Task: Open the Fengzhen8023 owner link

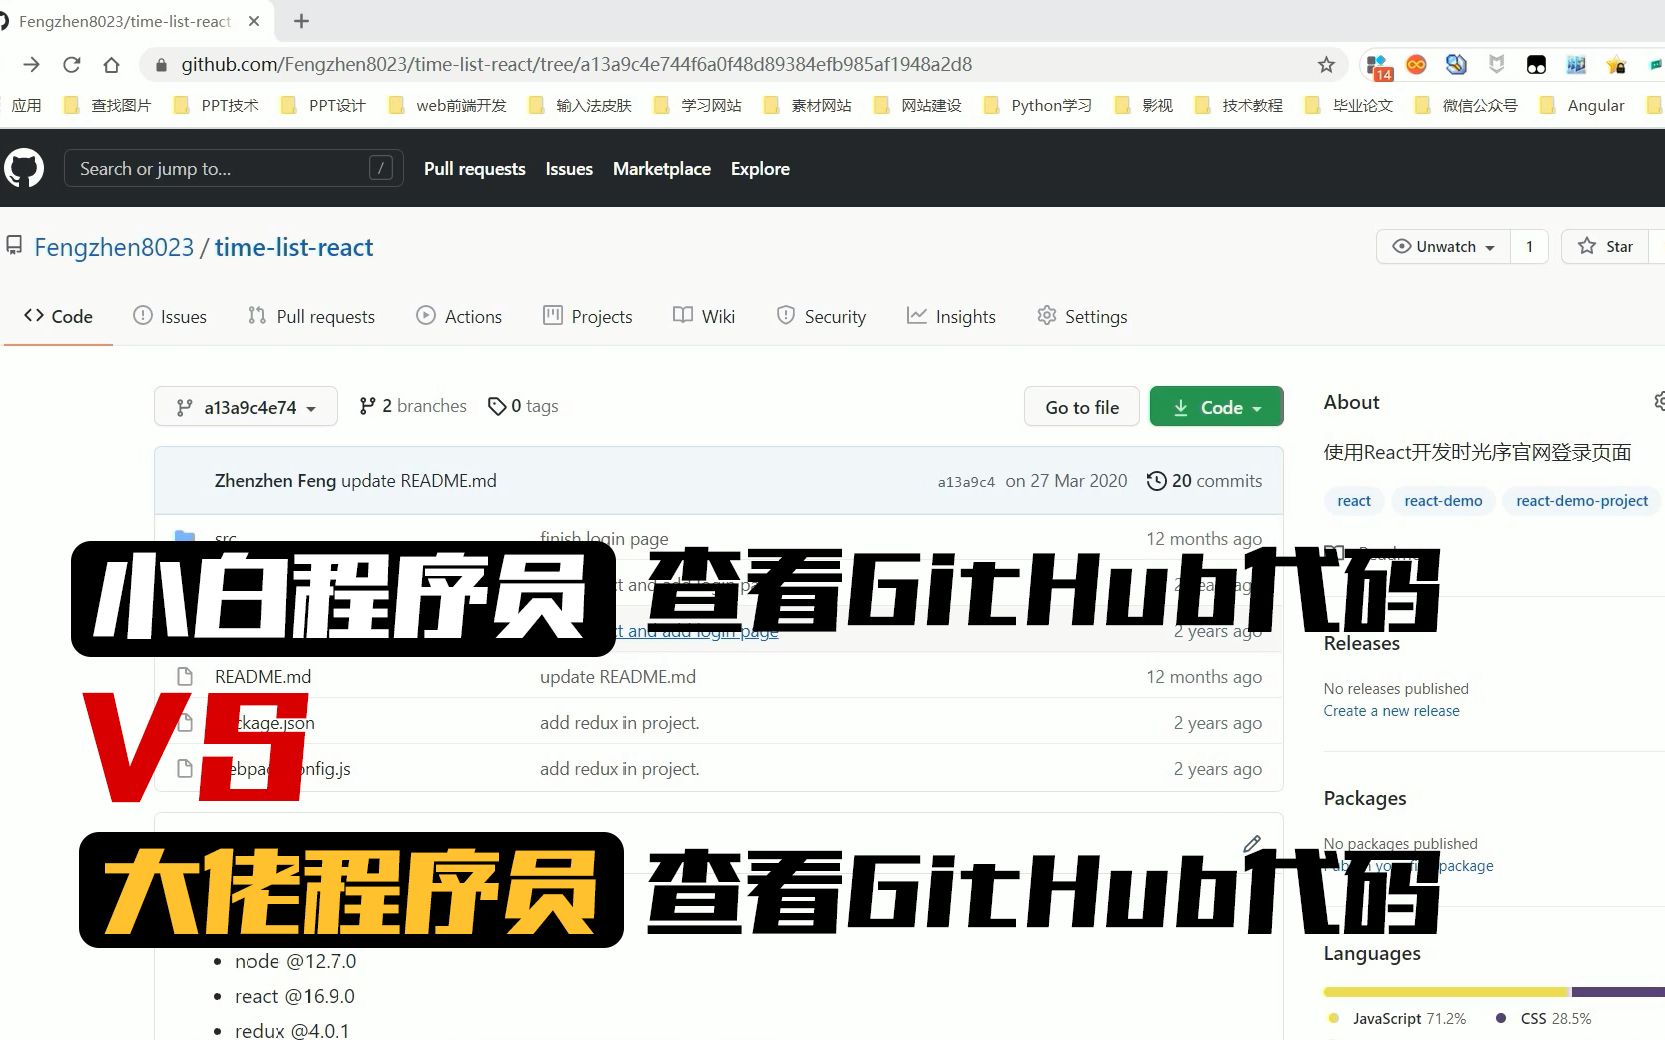Action: (x=114, y=247)
